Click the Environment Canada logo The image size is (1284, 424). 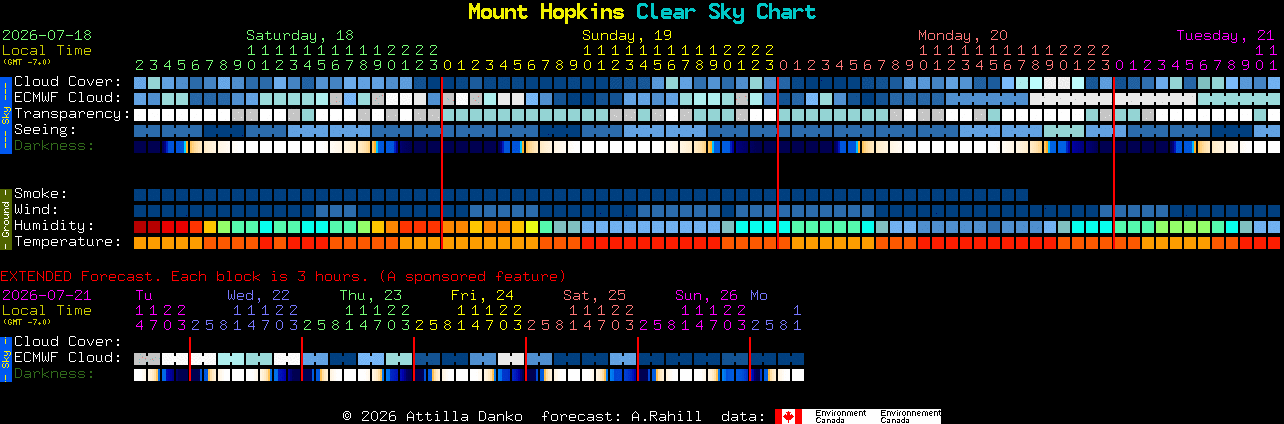[x=858, y=416]
